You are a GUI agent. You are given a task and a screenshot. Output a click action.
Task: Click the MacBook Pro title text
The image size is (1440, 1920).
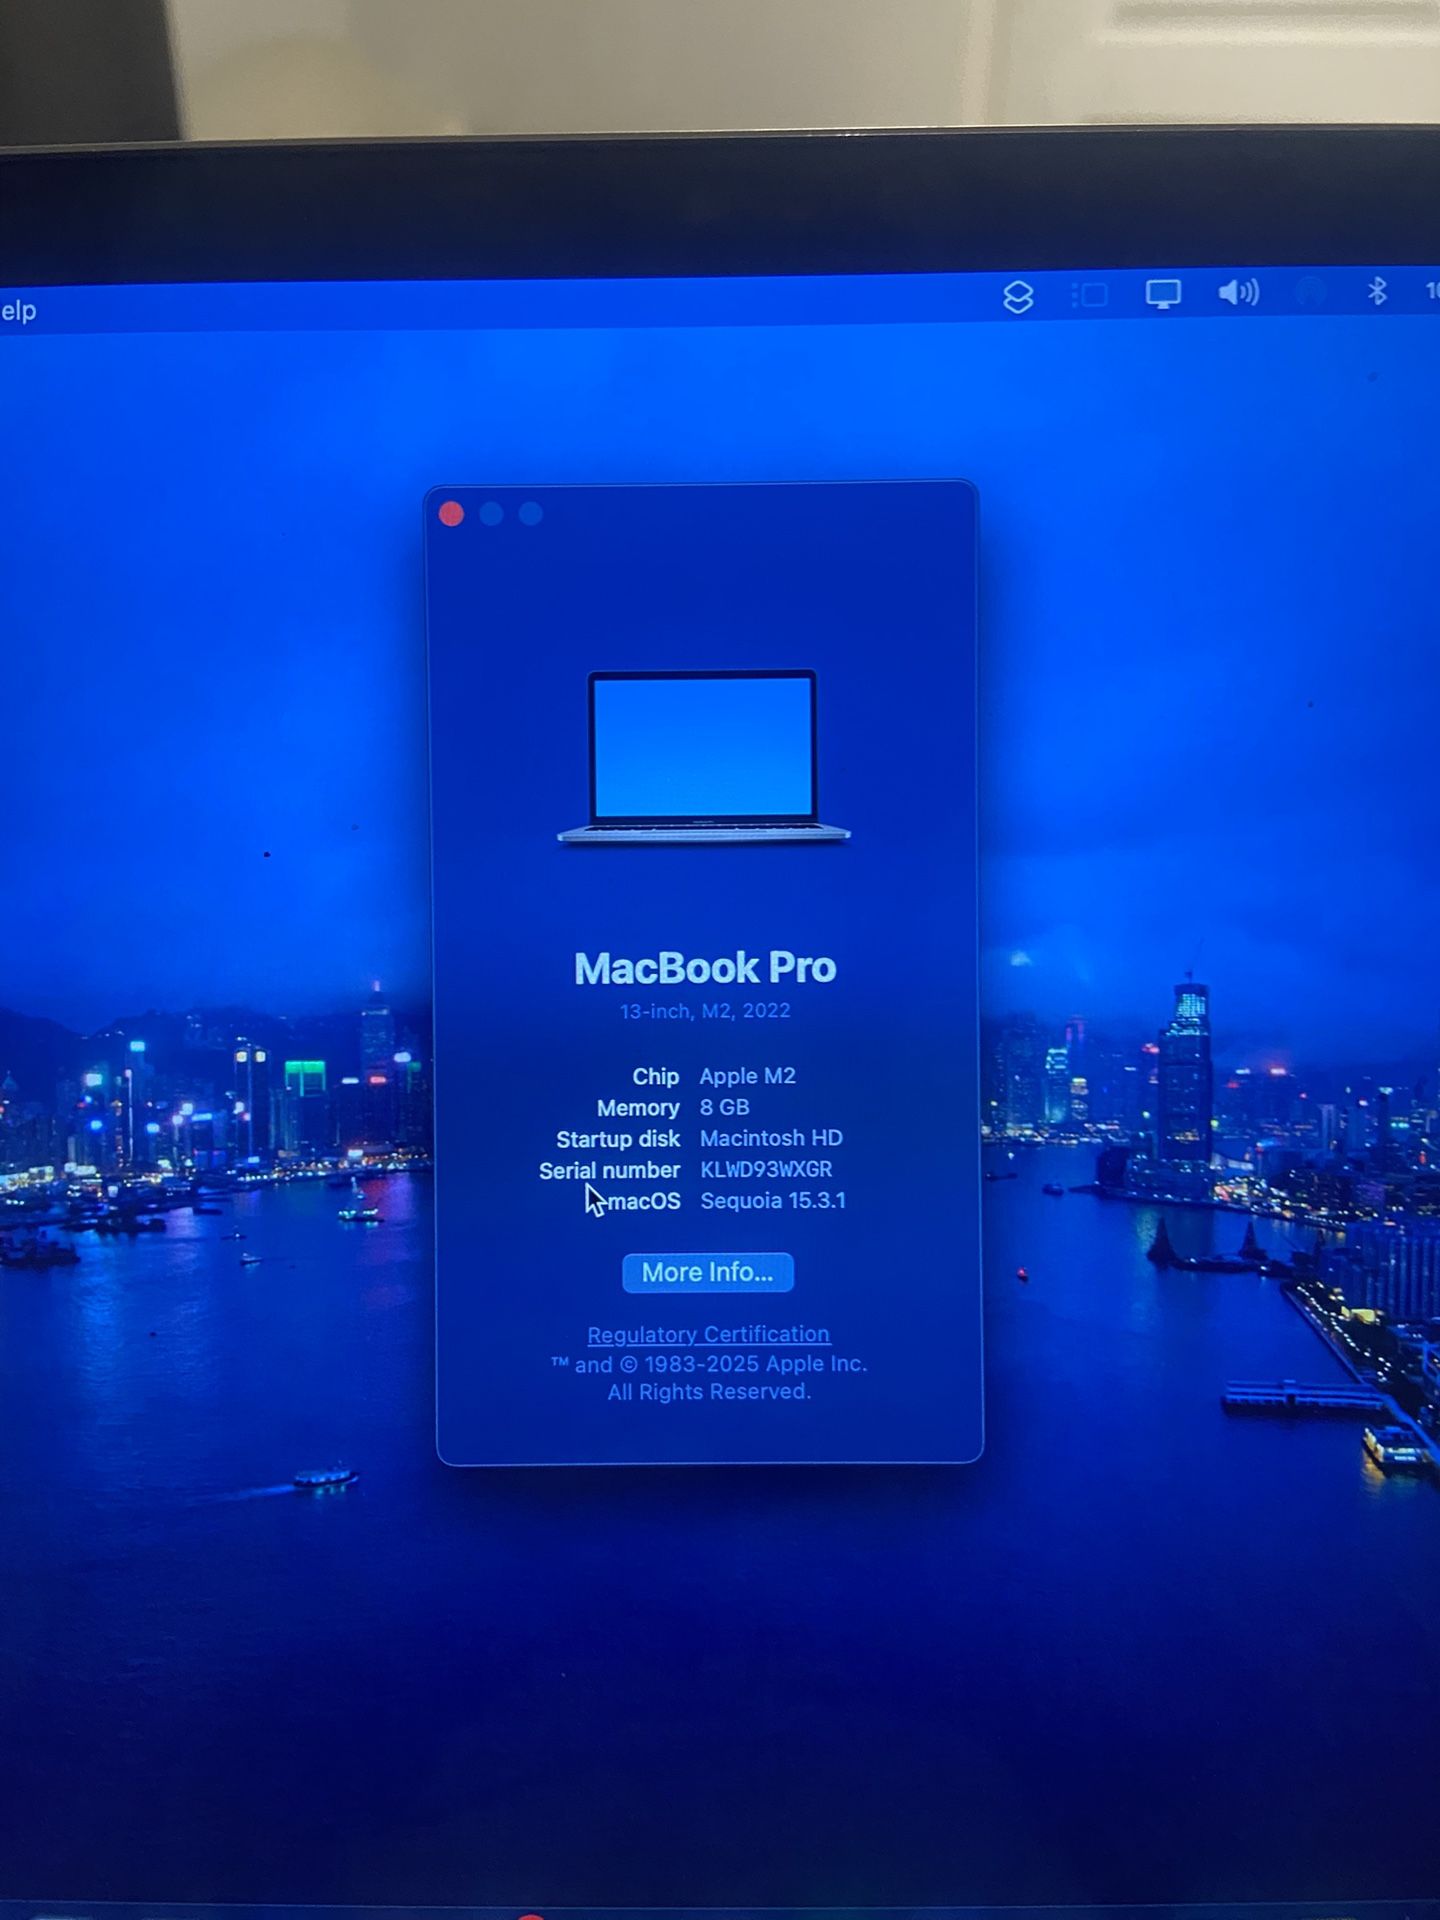pyautogui.click(x=705, y=968)
